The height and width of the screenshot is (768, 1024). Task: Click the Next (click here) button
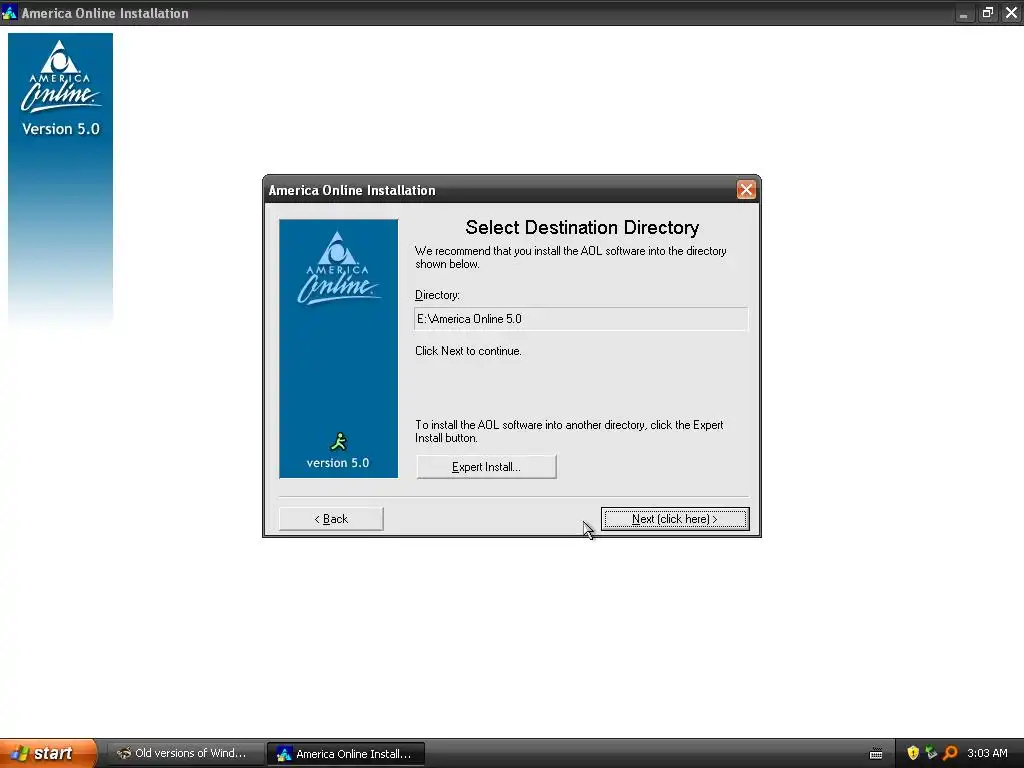click(675, 519)
